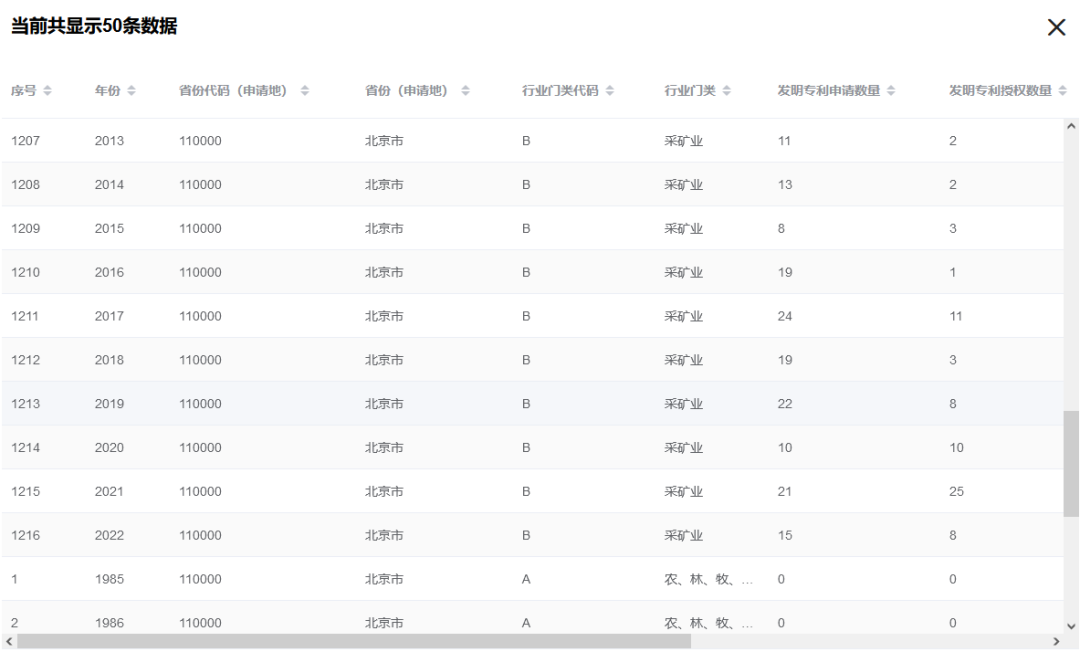Select the cell with 序号 1209
The width and height of the screenshot is (1080, 652).
(x=25, y=229)
